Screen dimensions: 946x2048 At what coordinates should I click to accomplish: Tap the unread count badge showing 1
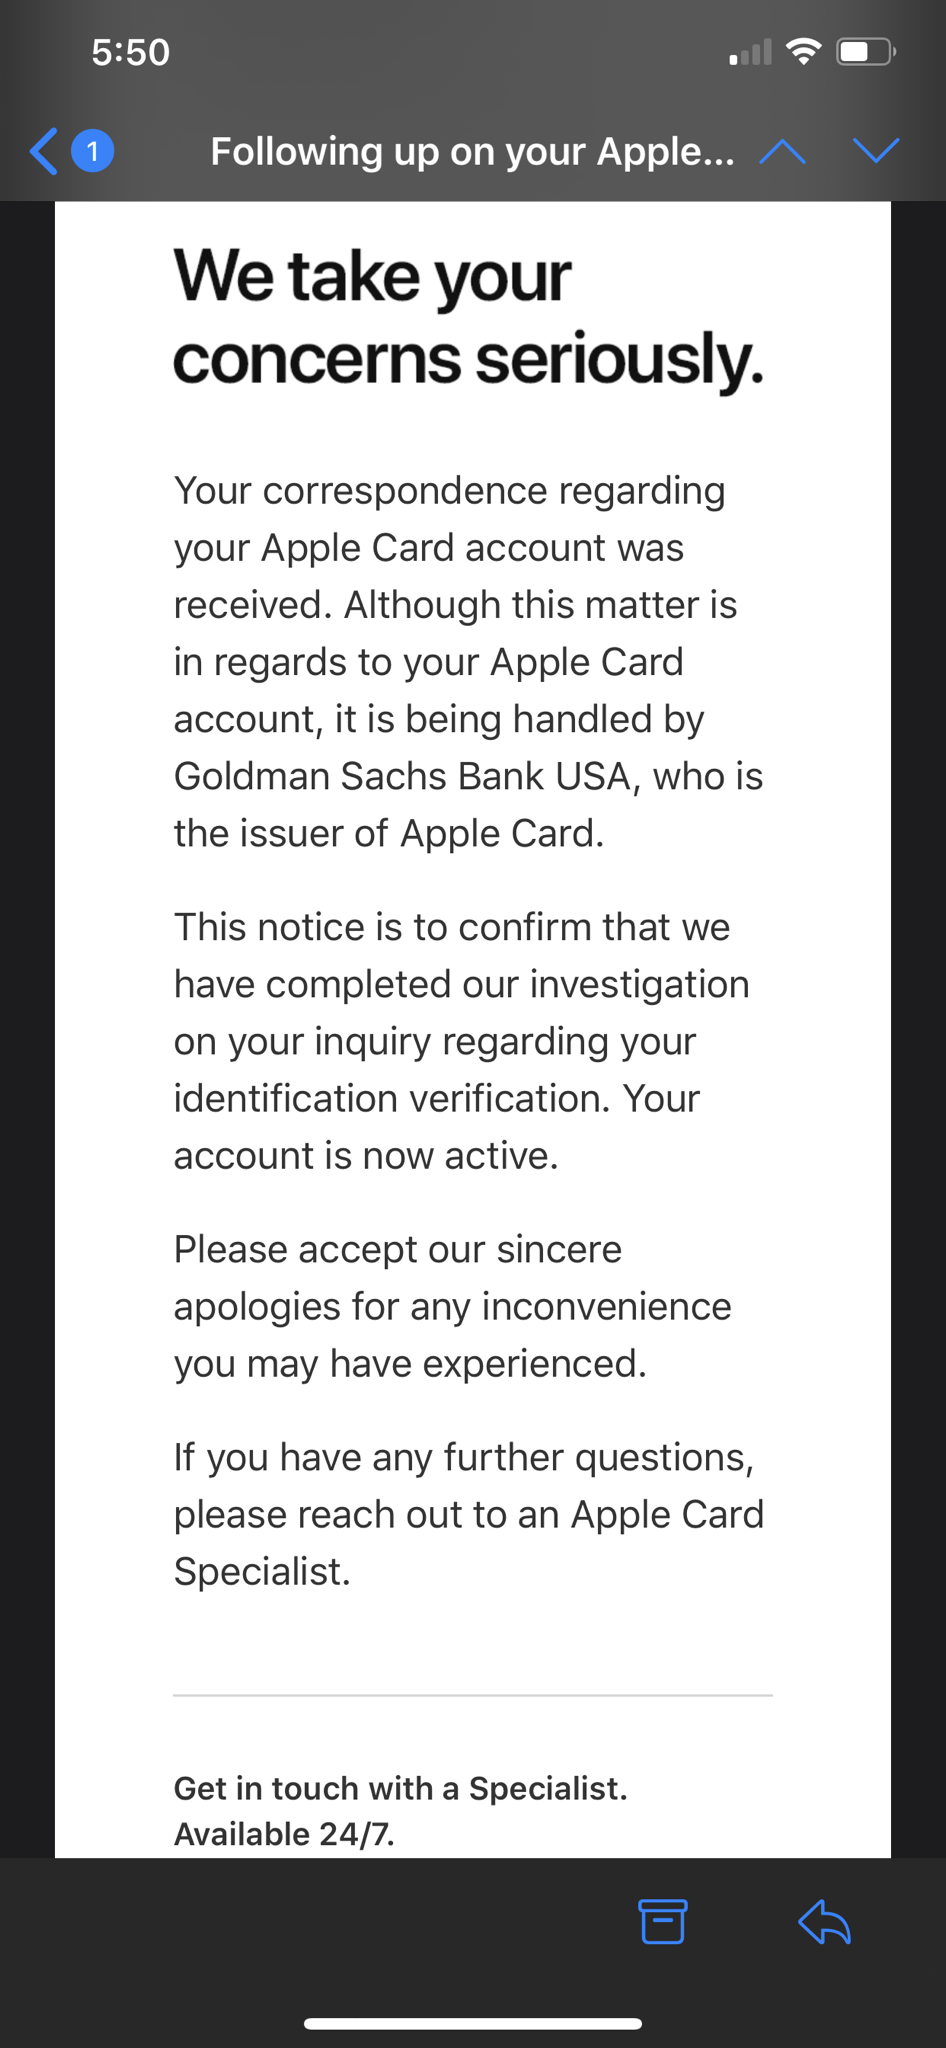(92, 152)
